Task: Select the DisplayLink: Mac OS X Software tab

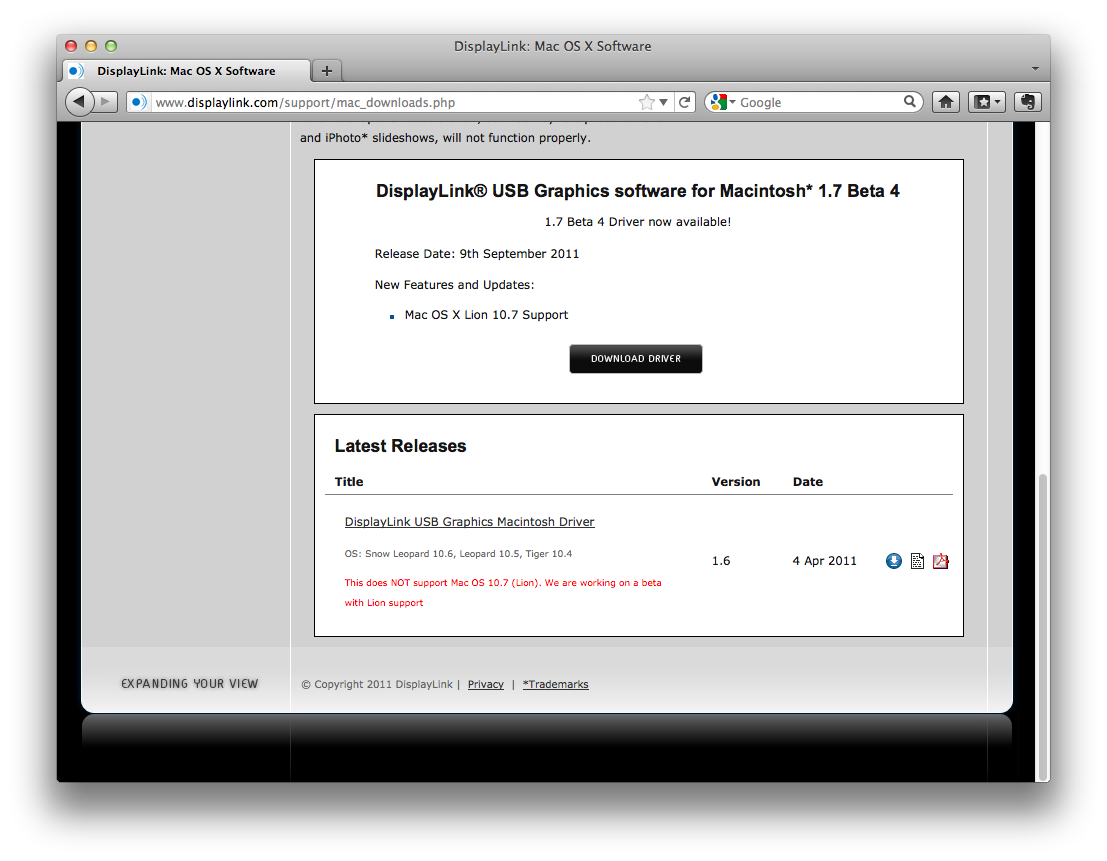Action: pyautogui.click(x=186, y=71)
